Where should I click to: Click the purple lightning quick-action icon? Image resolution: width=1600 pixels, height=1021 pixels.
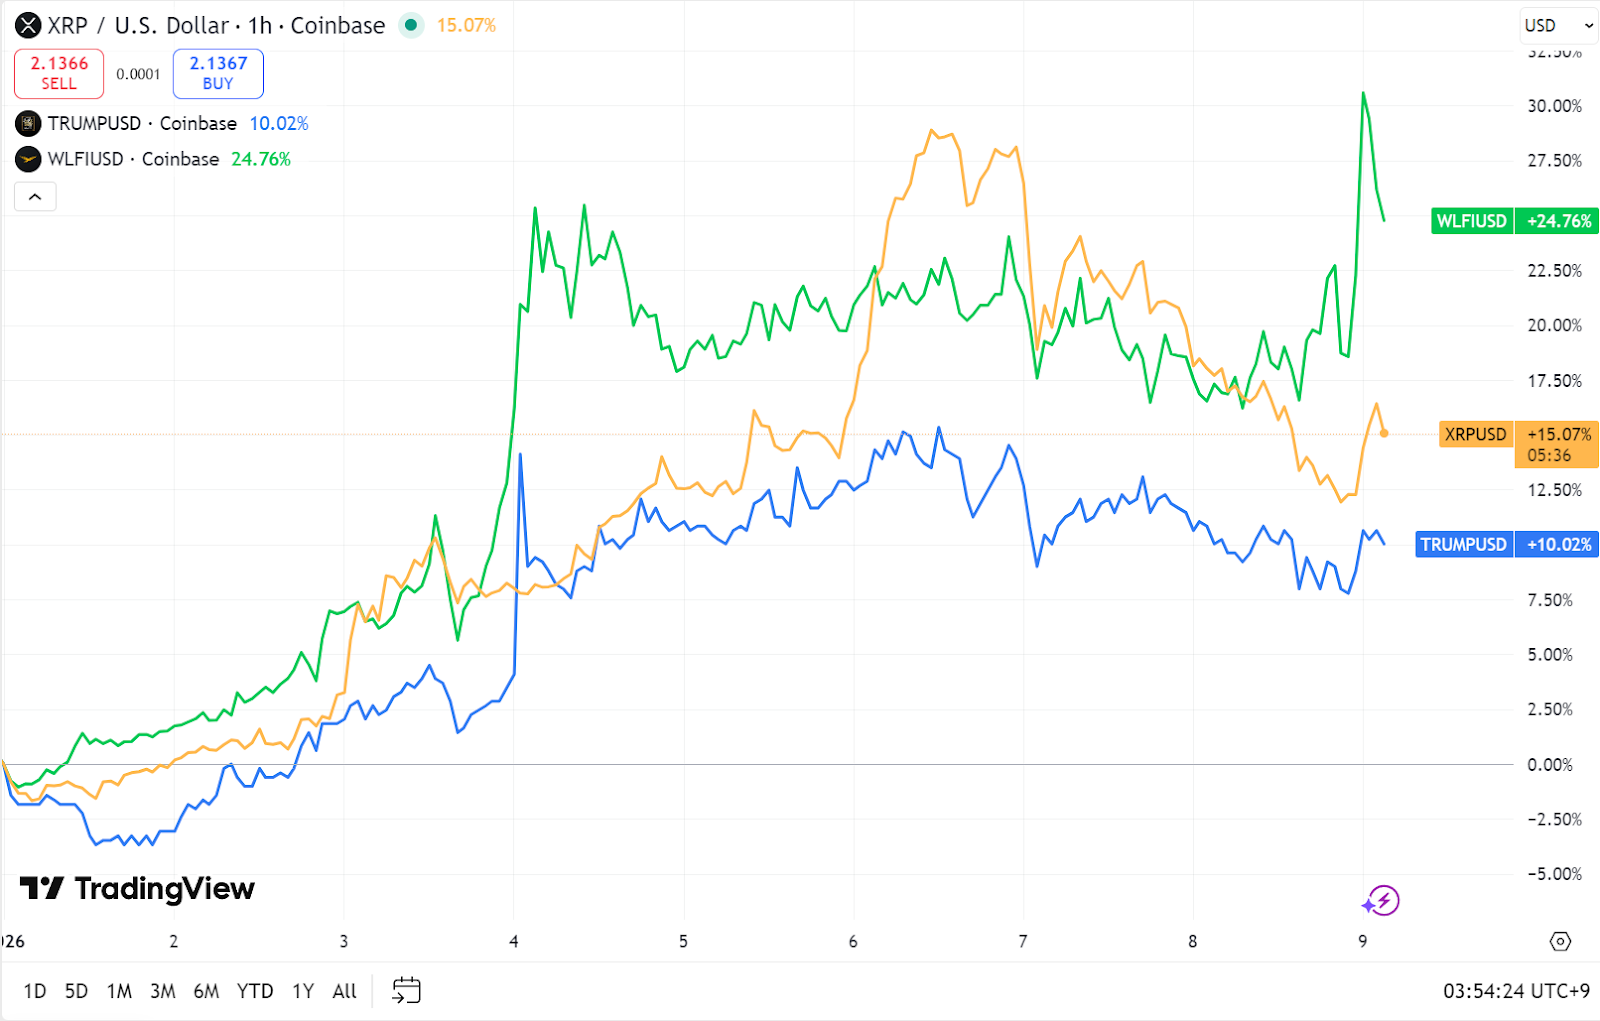[1382, 901]
